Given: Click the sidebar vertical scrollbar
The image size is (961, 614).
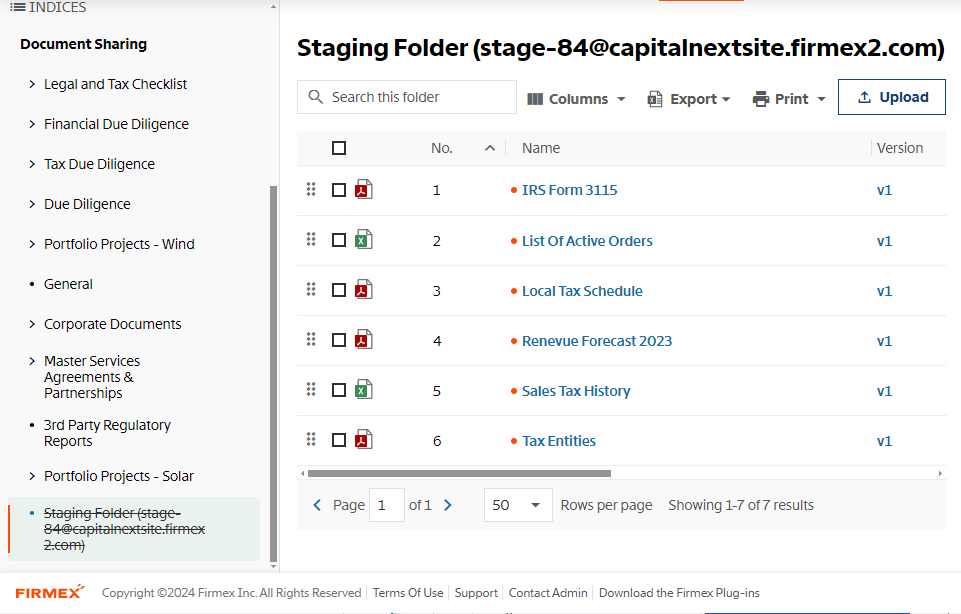Looking at the screenshot, I should point(273,373).
